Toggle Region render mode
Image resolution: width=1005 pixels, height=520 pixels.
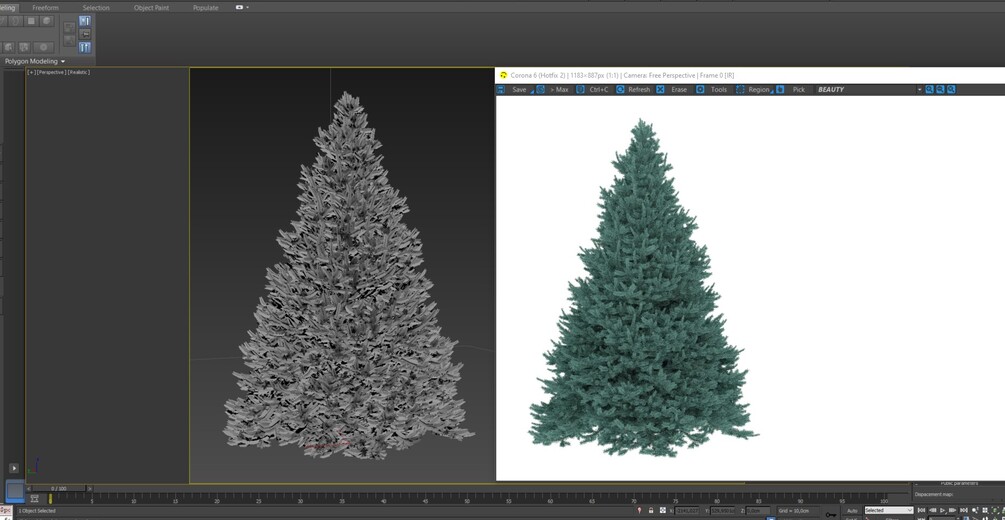(x=759, y=90)
